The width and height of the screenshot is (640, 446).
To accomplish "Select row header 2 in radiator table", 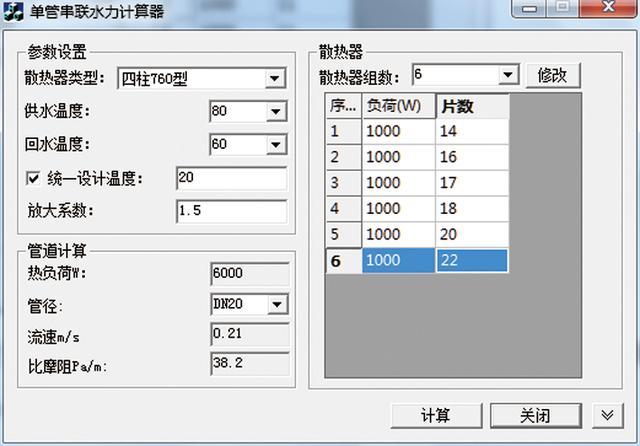I will pos(343,157).
